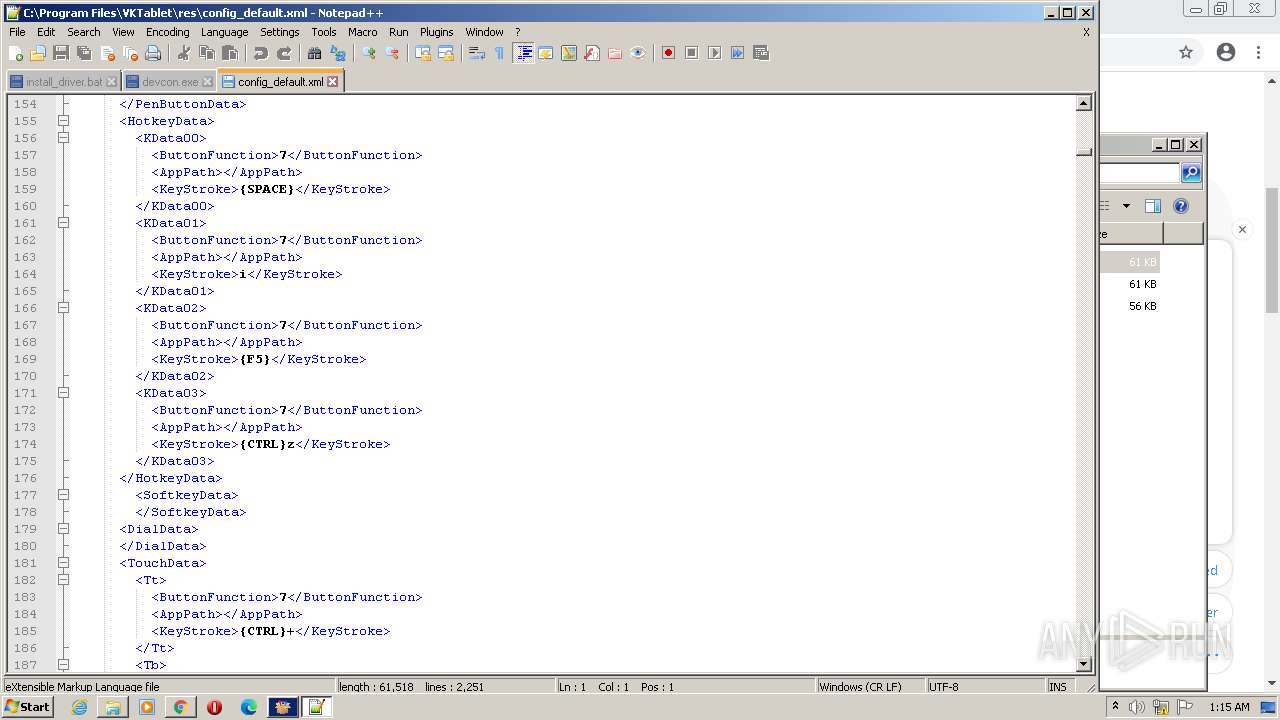The height and width of the screenshot is (720, 1280).
Task: Toggle word wrap toolbar button
Action: coord(477,53)
